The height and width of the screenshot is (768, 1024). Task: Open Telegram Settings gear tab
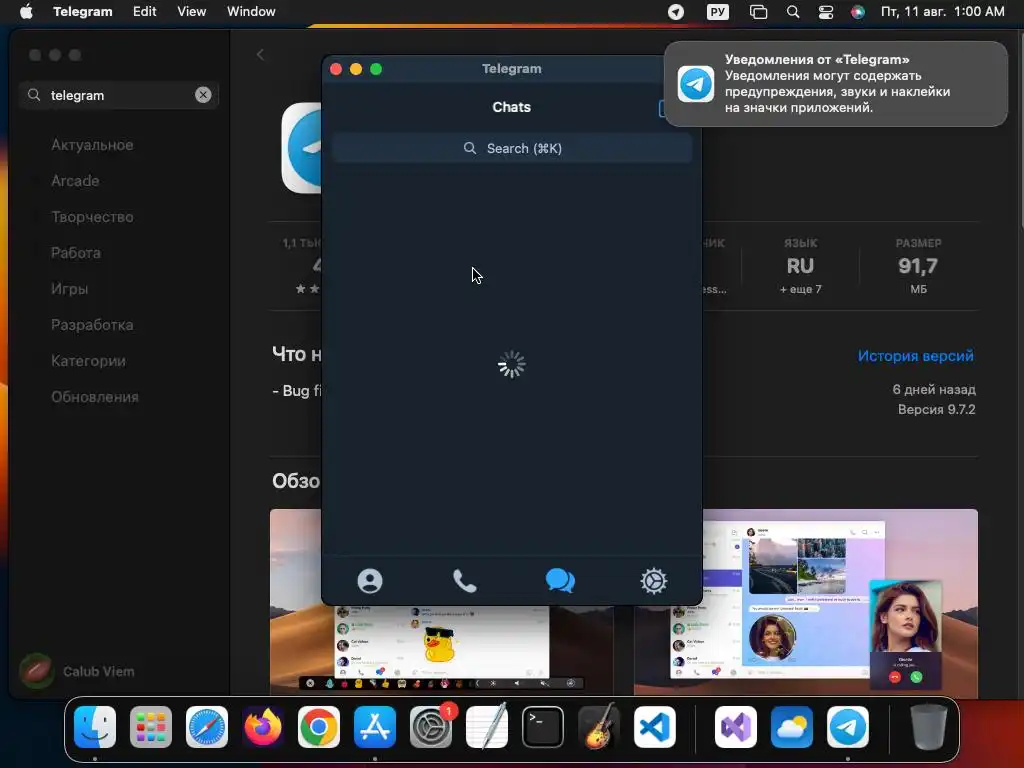pyautogui.click(x=654, y=581)
